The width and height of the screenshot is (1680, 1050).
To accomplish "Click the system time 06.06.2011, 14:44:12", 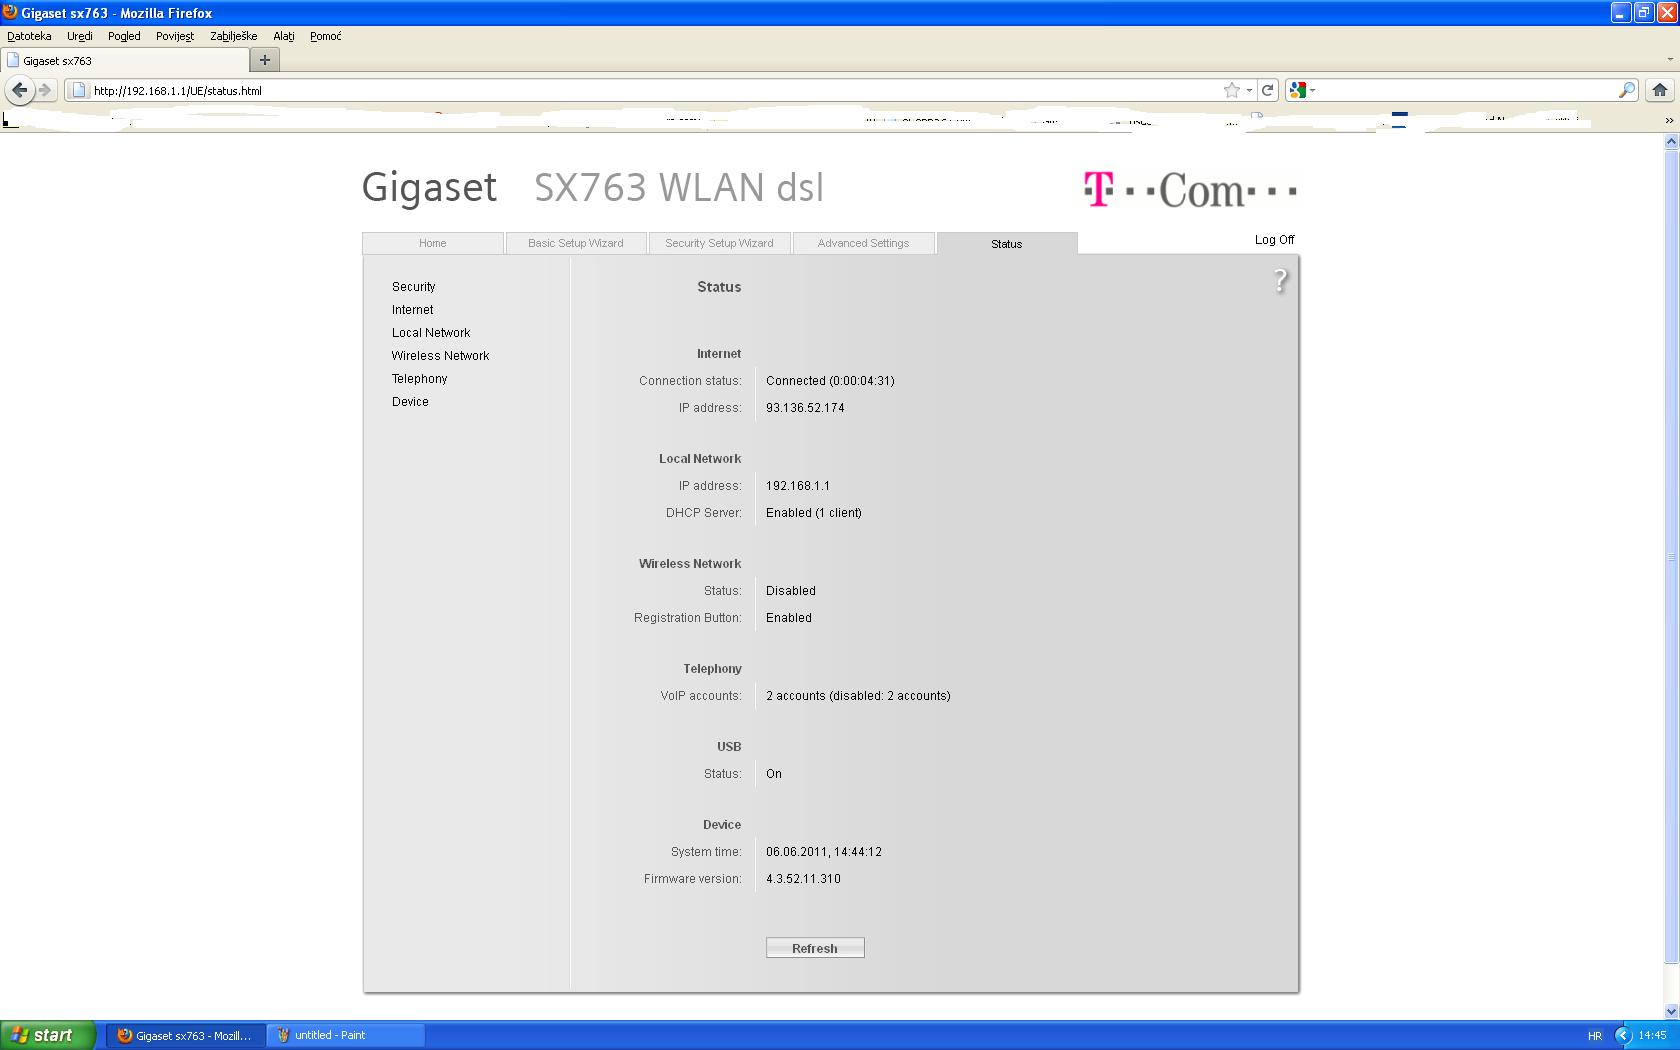I will pyautogui.click(x=824, y=852).
